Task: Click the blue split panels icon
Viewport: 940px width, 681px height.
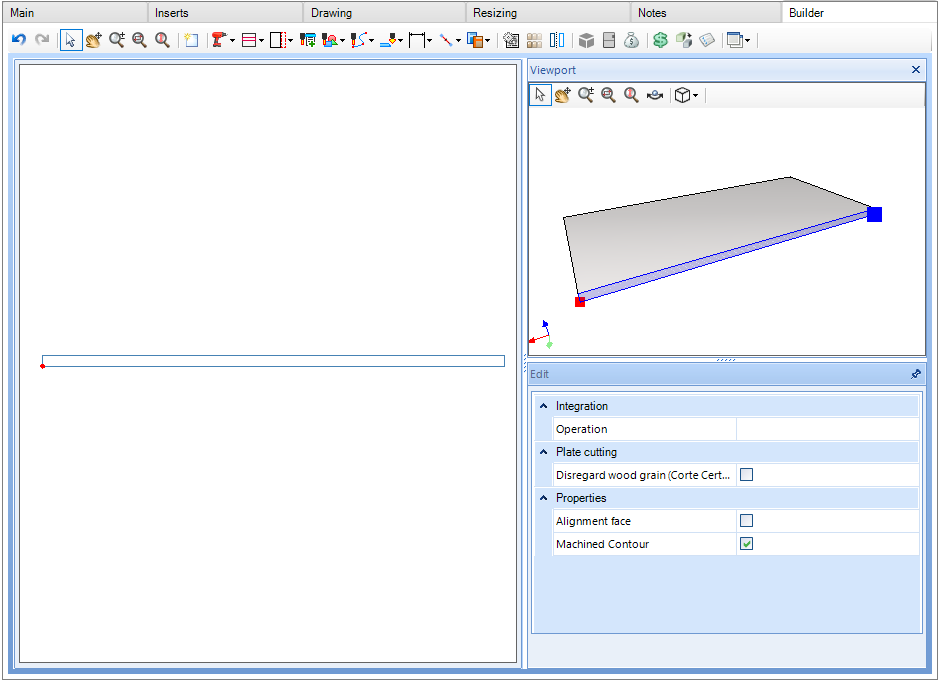Action: click(557, 40)
